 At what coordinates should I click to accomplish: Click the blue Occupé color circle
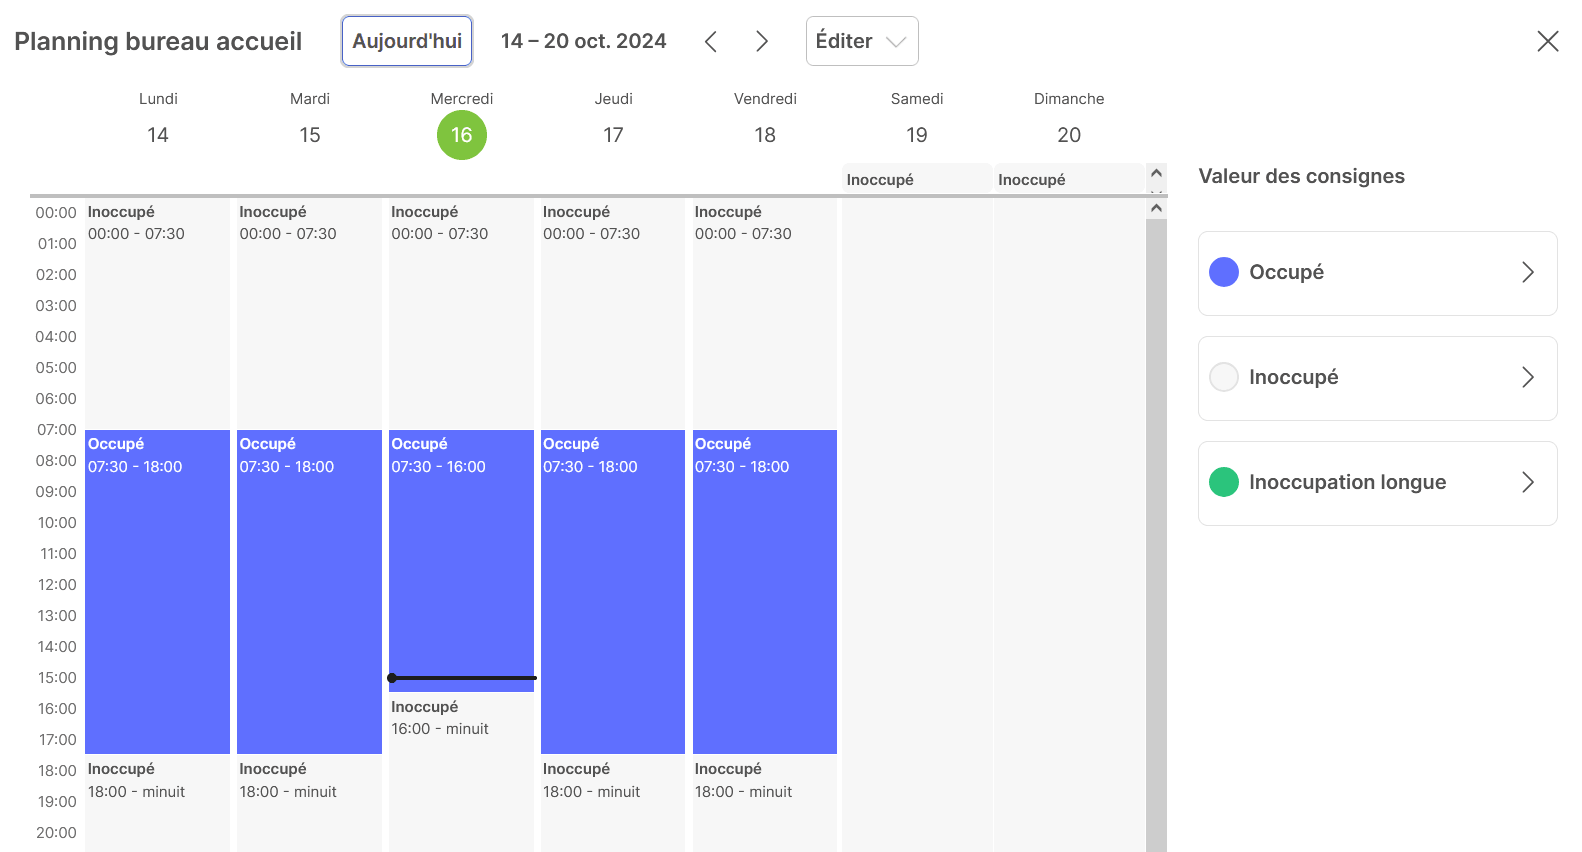click(1224, 273)
